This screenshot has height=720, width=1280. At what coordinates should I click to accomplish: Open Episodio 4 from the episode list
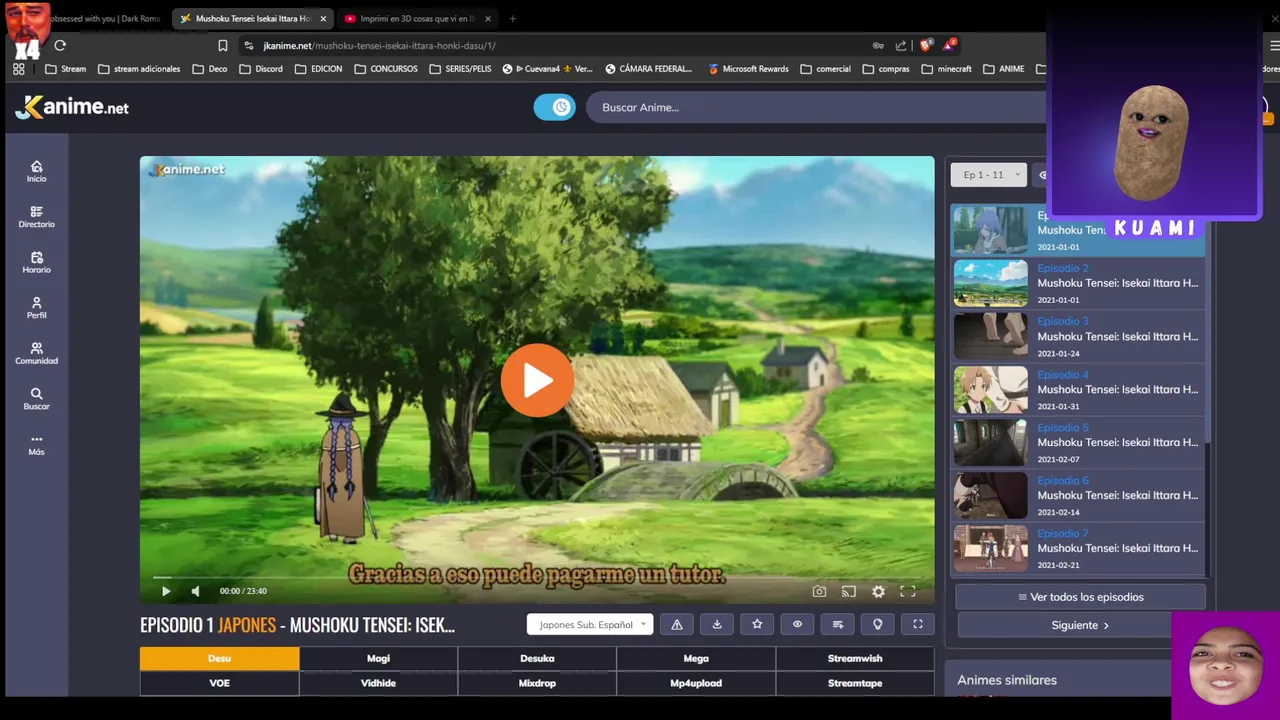(1078, 389)
